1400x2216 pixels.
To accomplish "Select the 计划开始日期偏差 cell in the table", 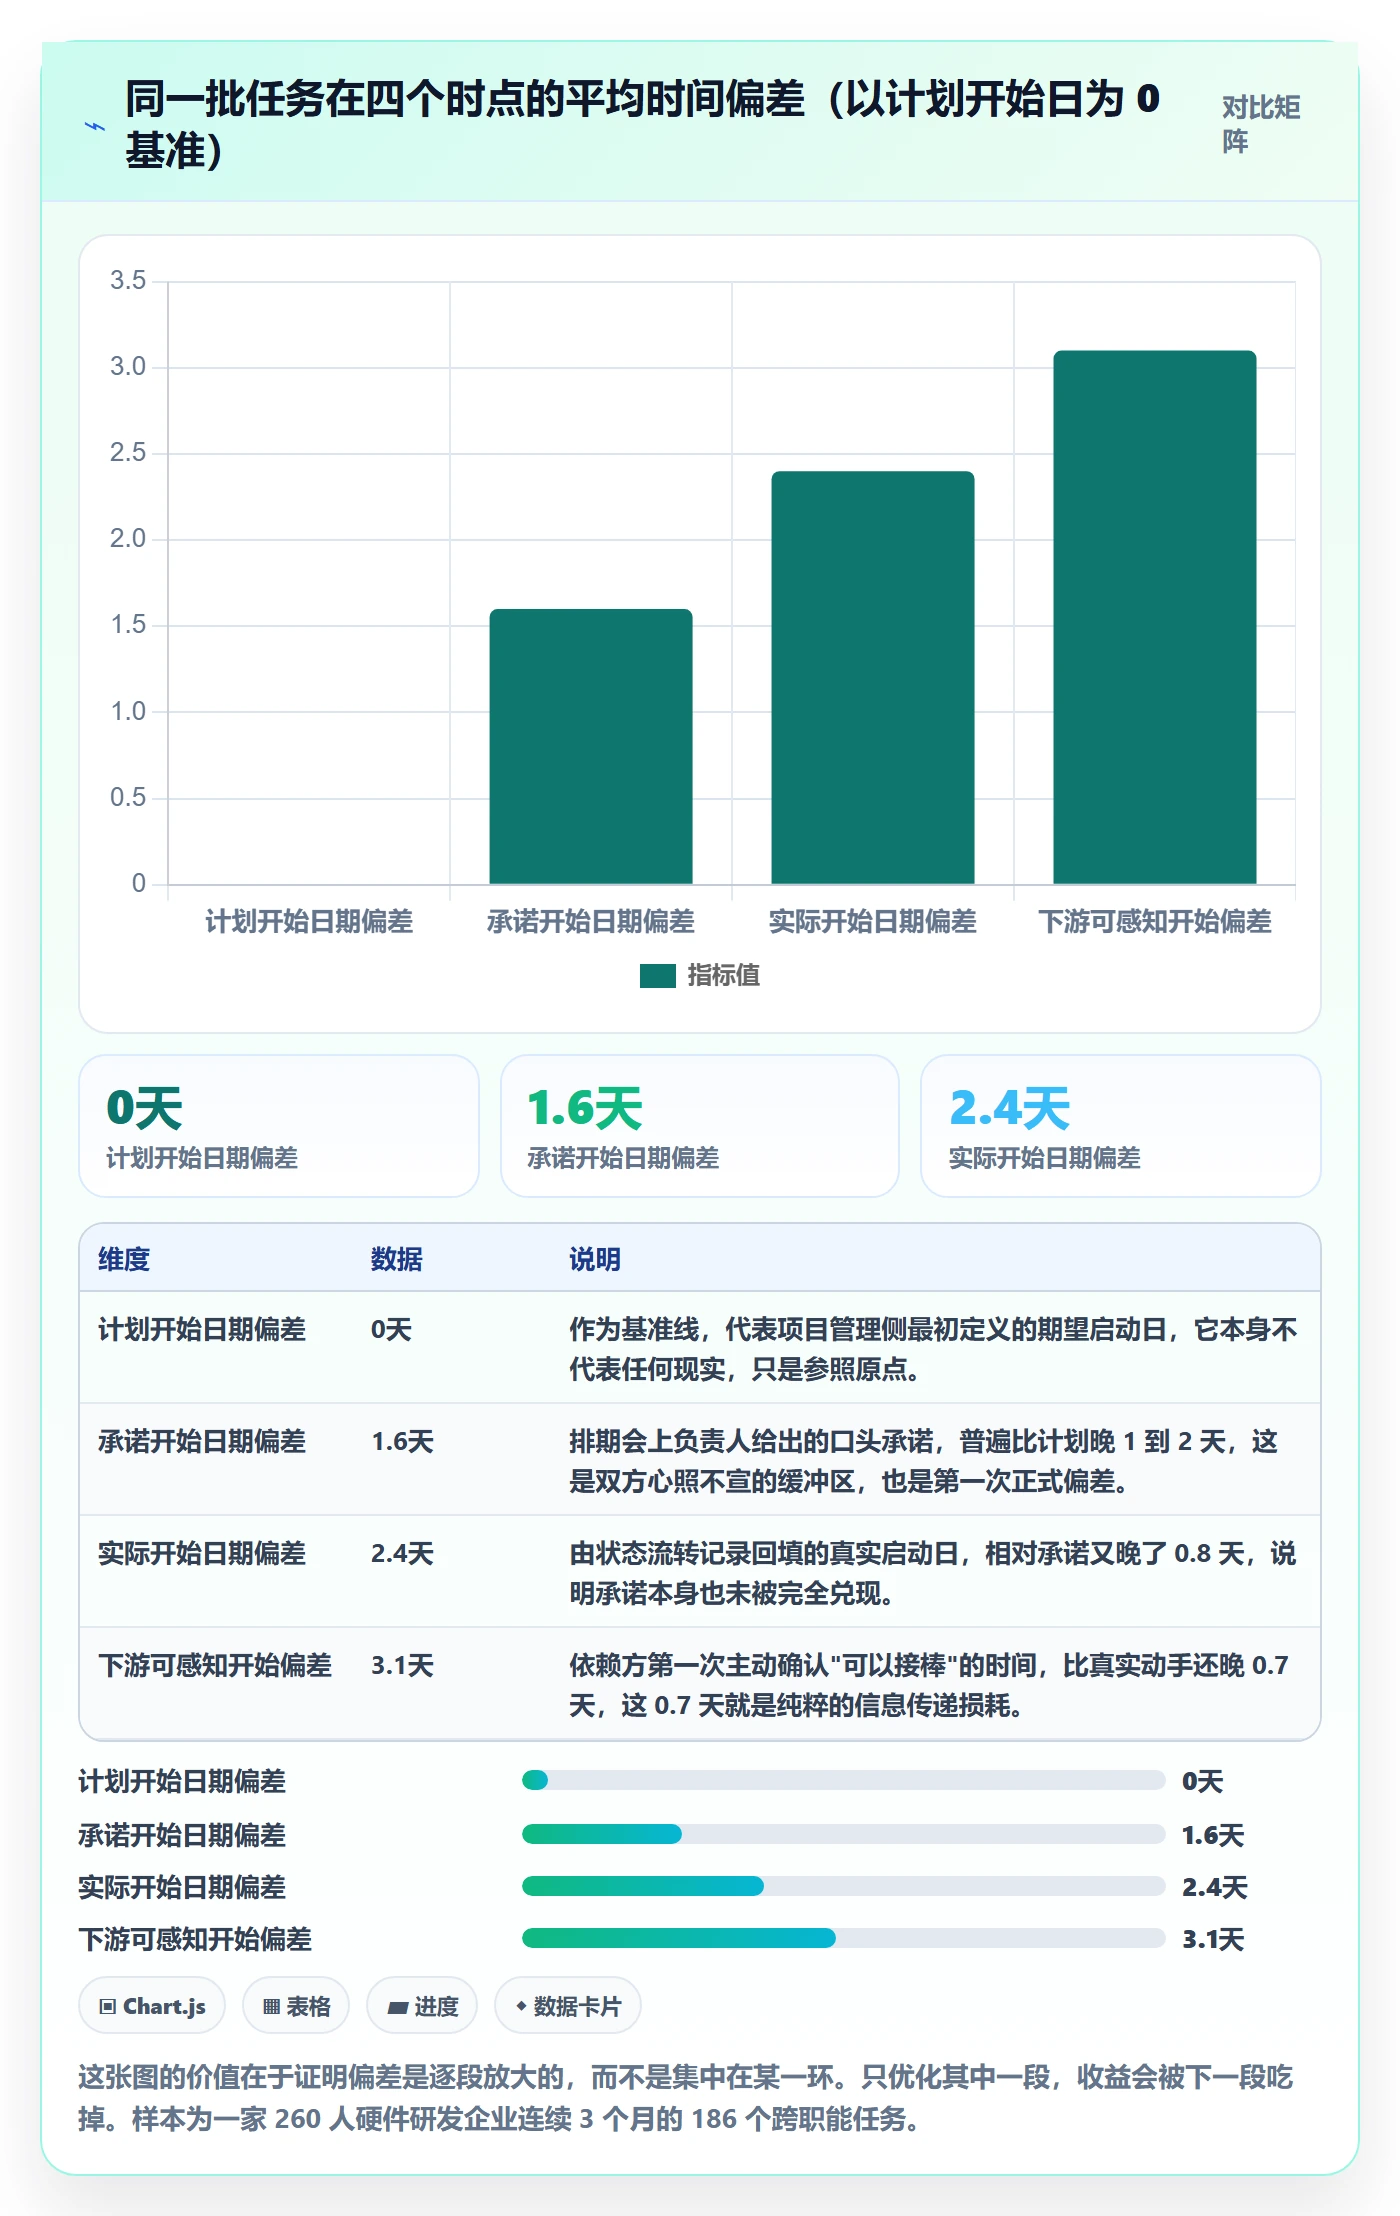I will (x=202, y=1330).
